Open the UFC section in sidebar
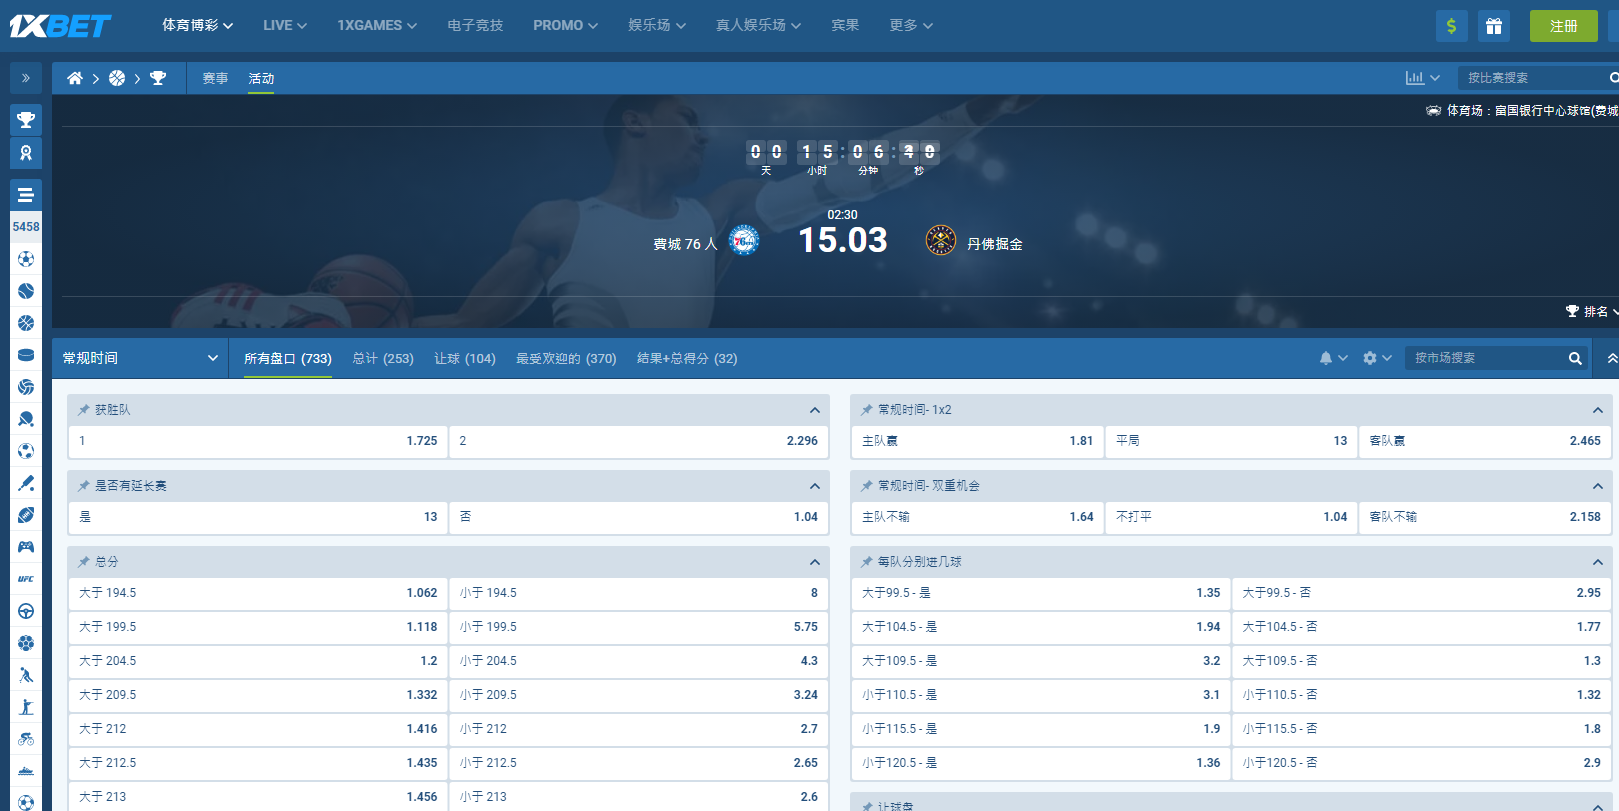The image size is (1619, 811). point(26,579)
